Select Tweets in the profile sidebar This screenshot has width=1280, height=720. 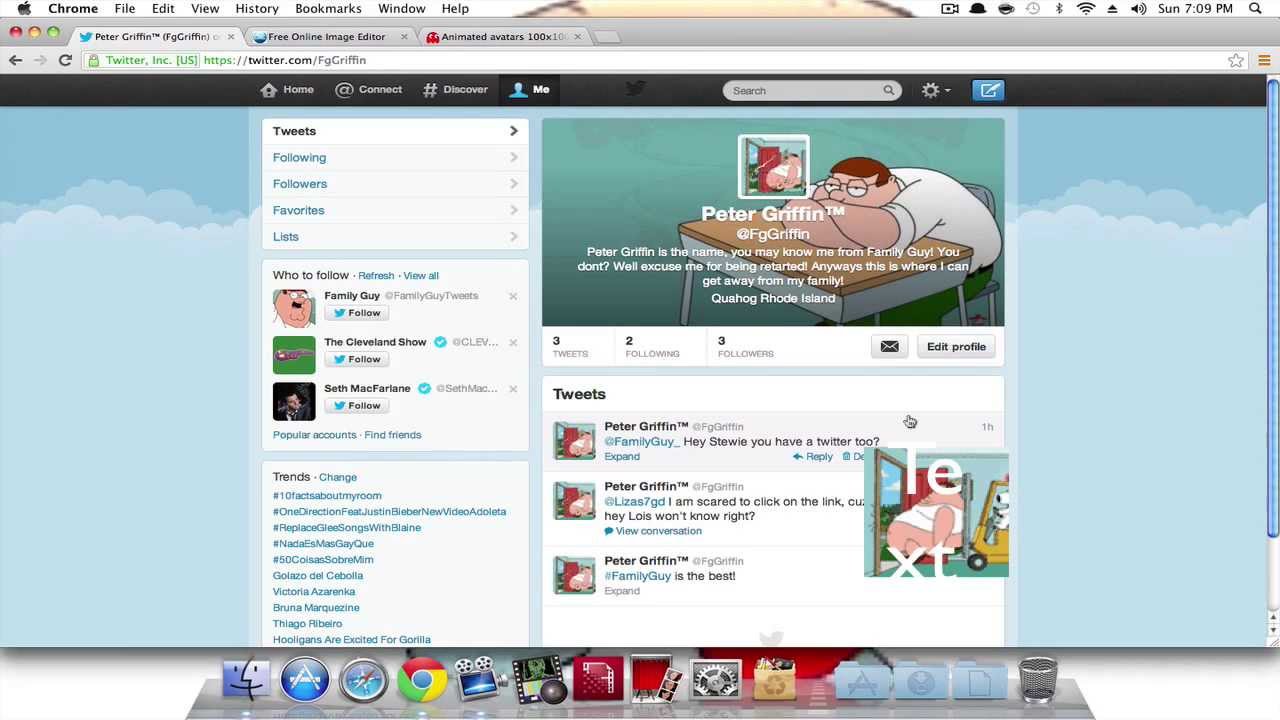(x=395, y=131)
